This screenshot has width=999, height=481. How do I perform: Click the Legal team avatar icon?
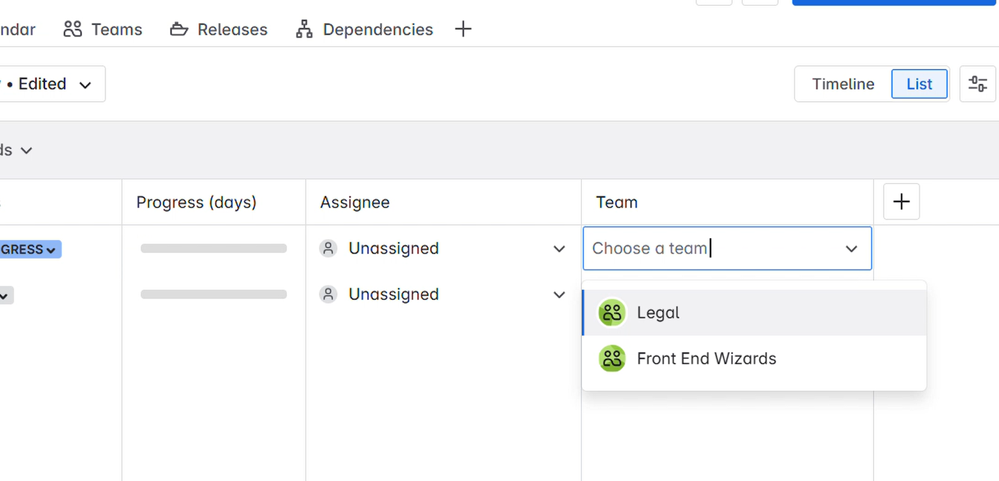point(612,313)
